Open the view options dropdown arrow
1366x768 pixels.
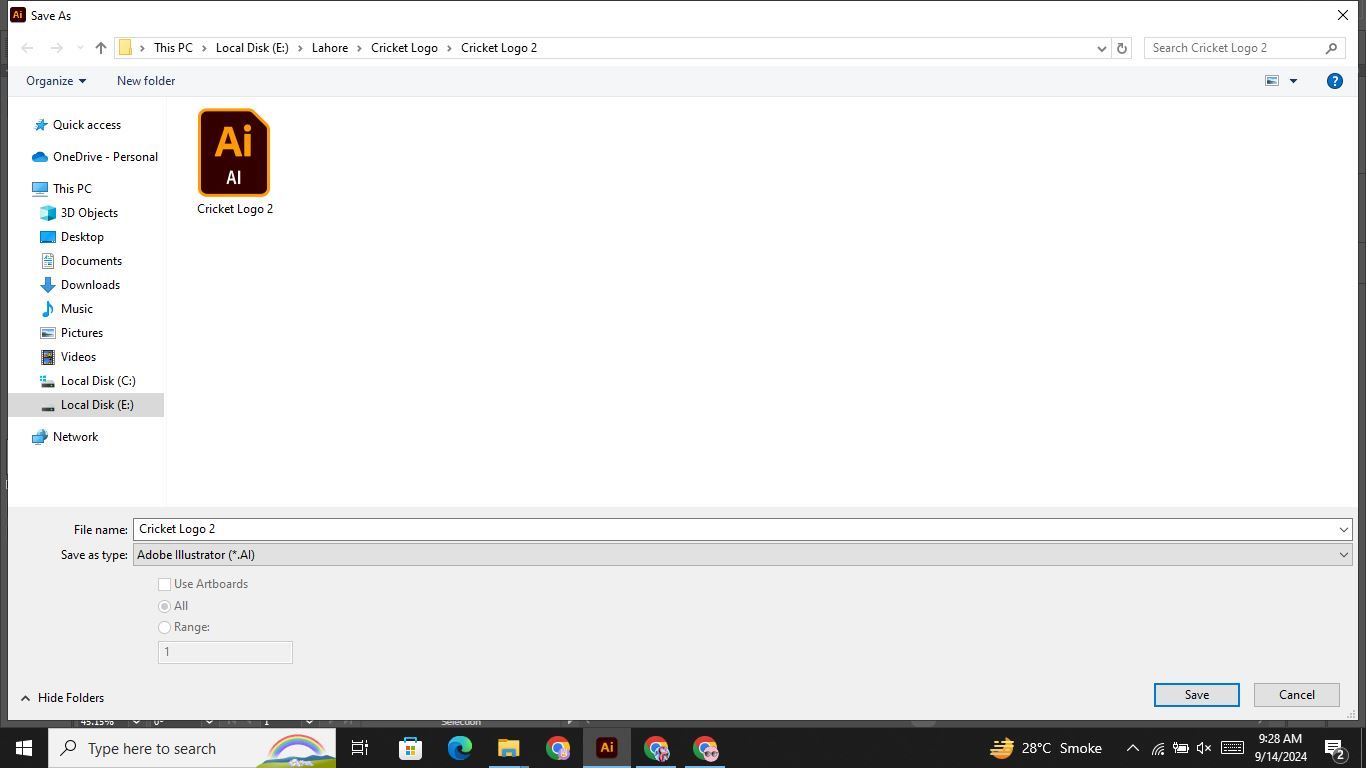[1293, 81]
